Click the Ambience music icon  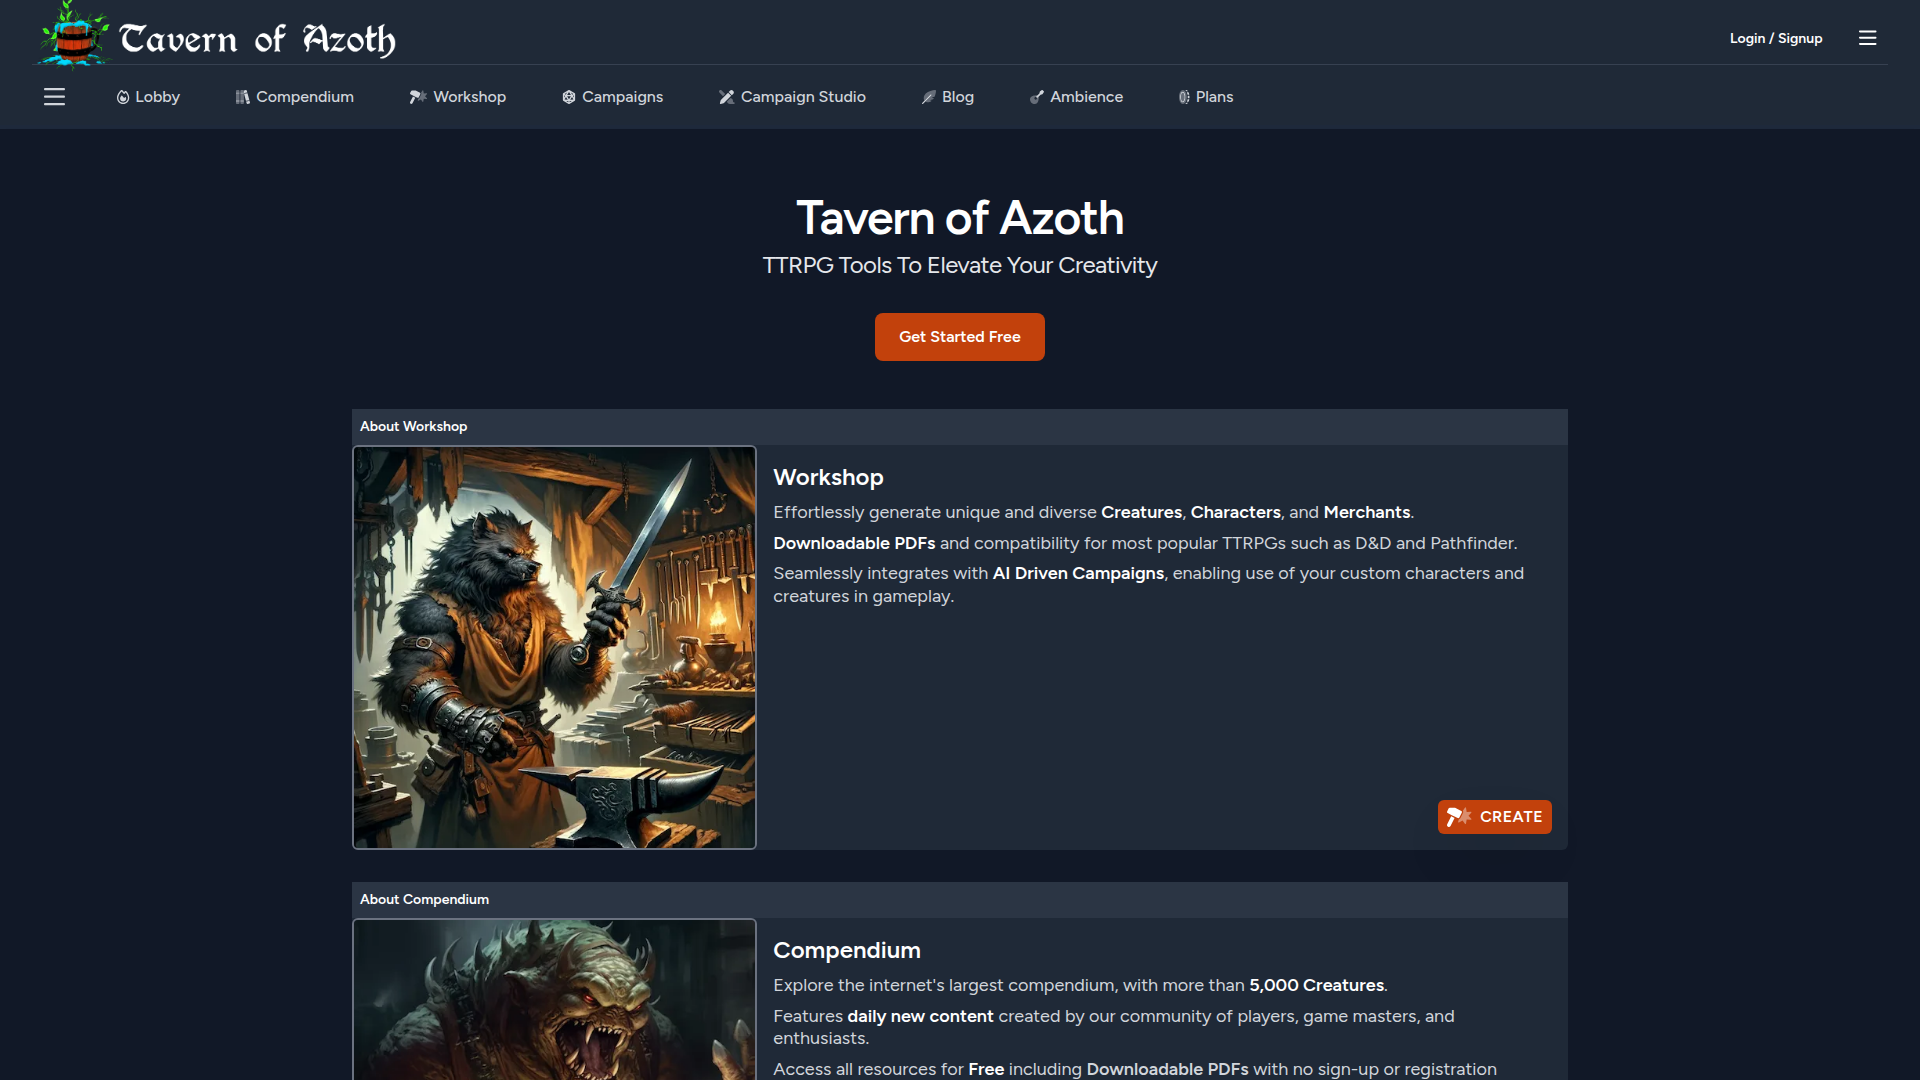point(1037,97)
